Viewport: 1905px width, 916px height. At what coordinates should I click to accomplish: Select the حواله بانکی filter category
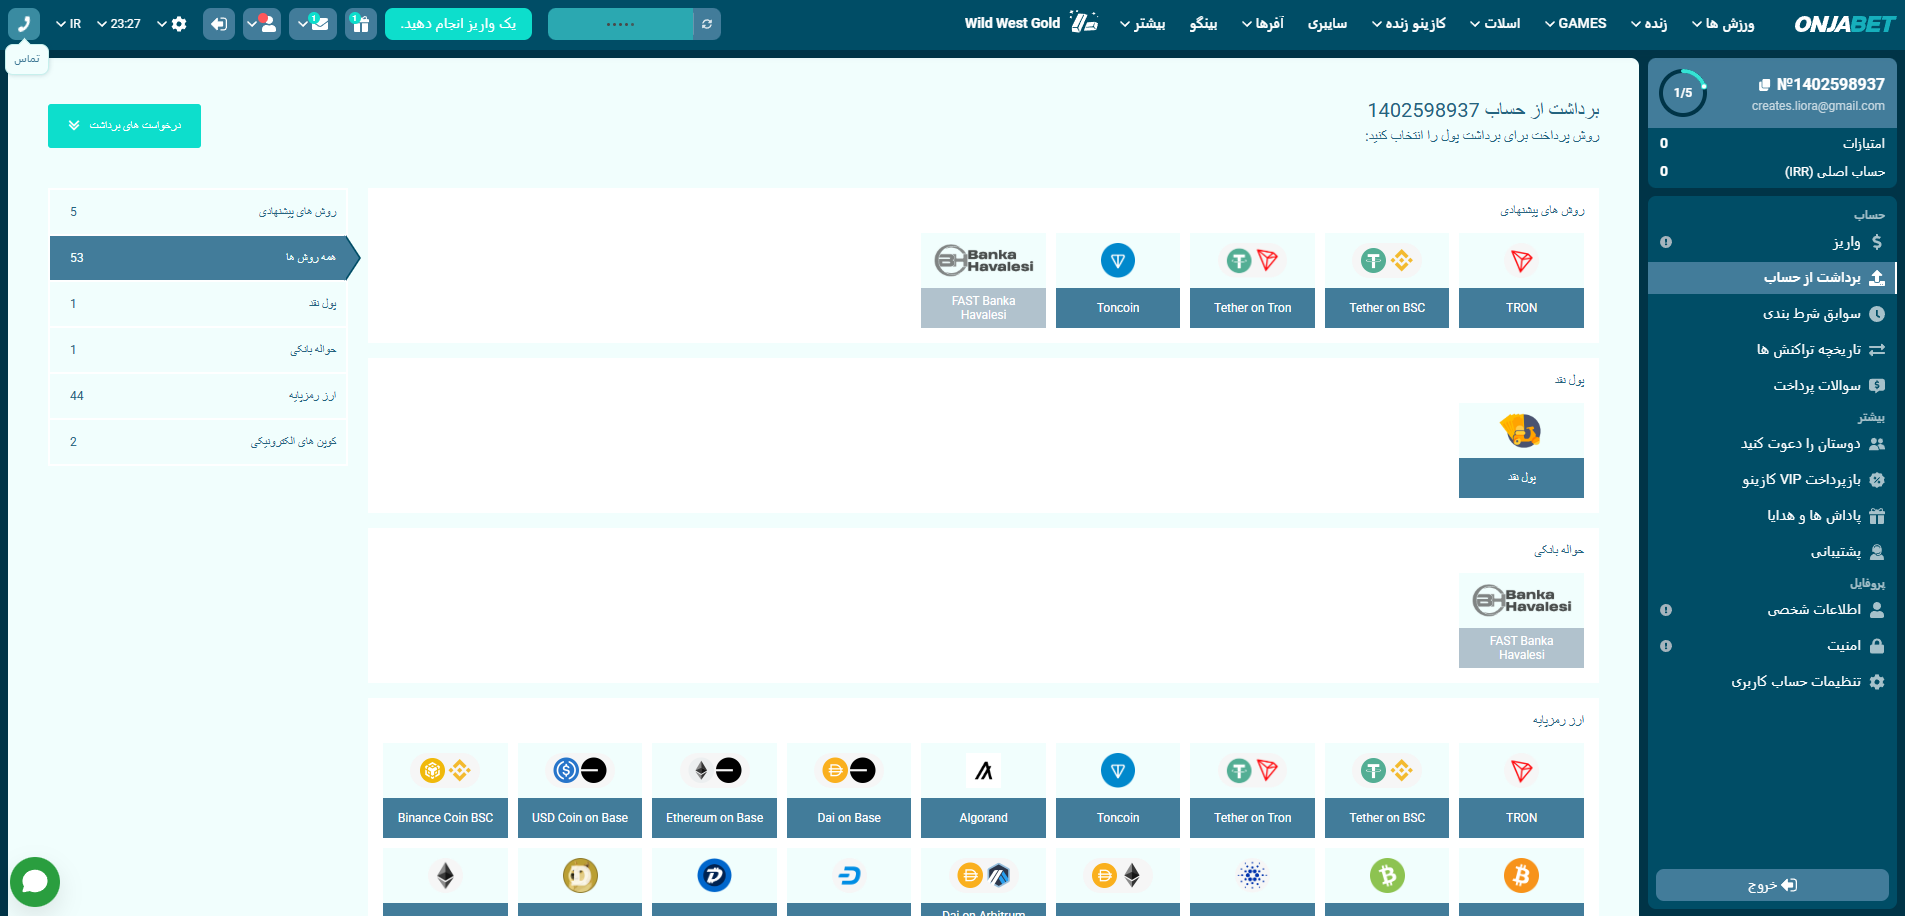coord(199,350)
